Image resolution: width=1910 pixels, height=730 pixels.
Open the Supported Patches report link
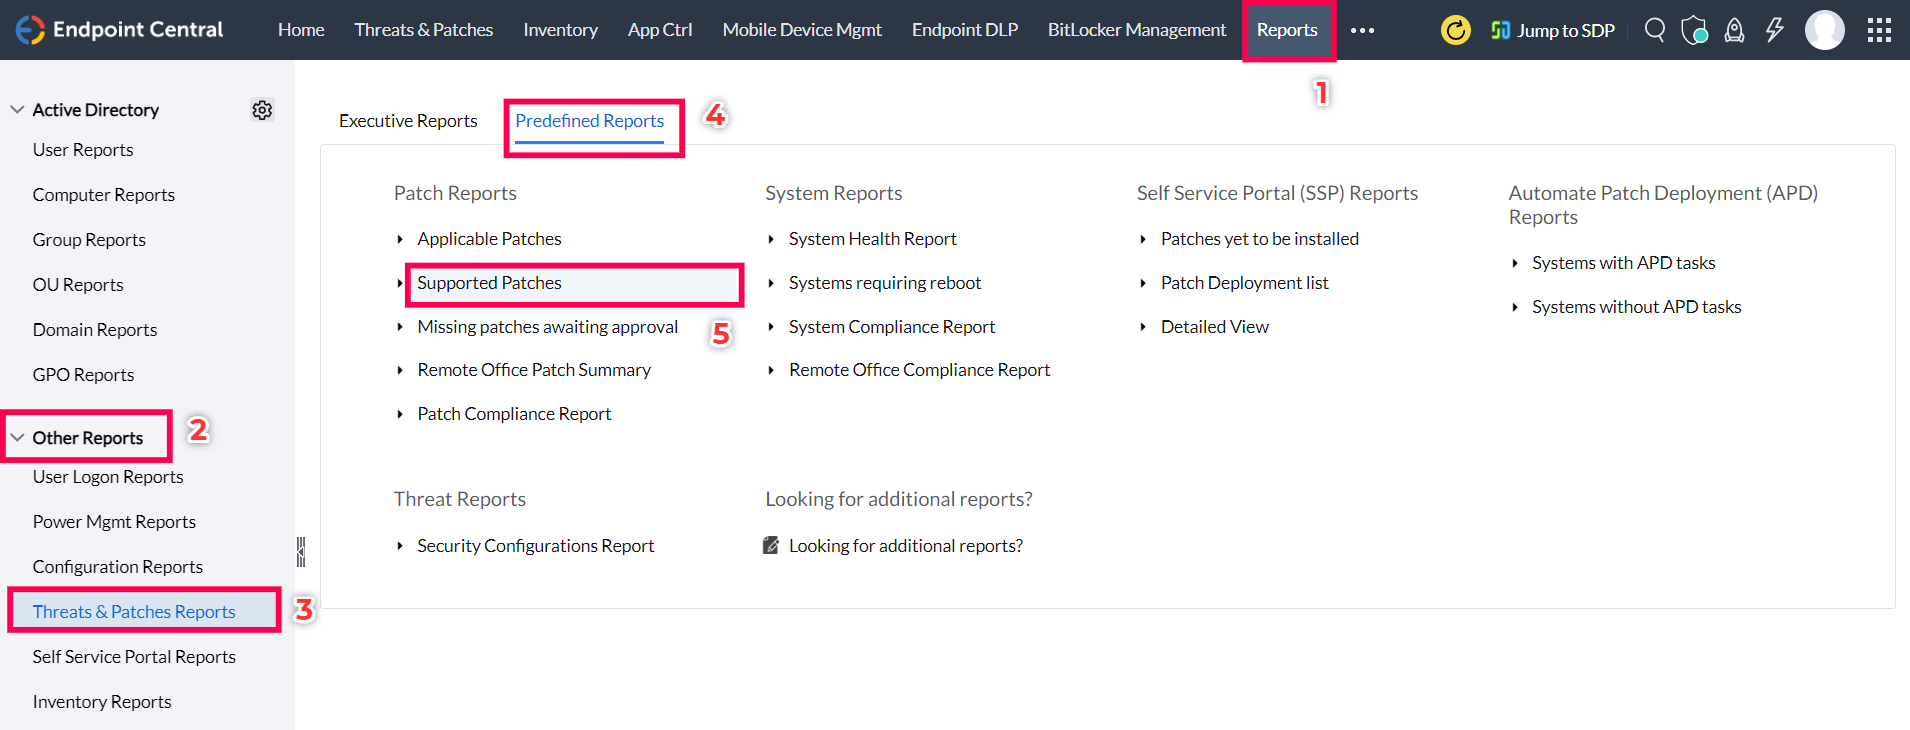489,283
